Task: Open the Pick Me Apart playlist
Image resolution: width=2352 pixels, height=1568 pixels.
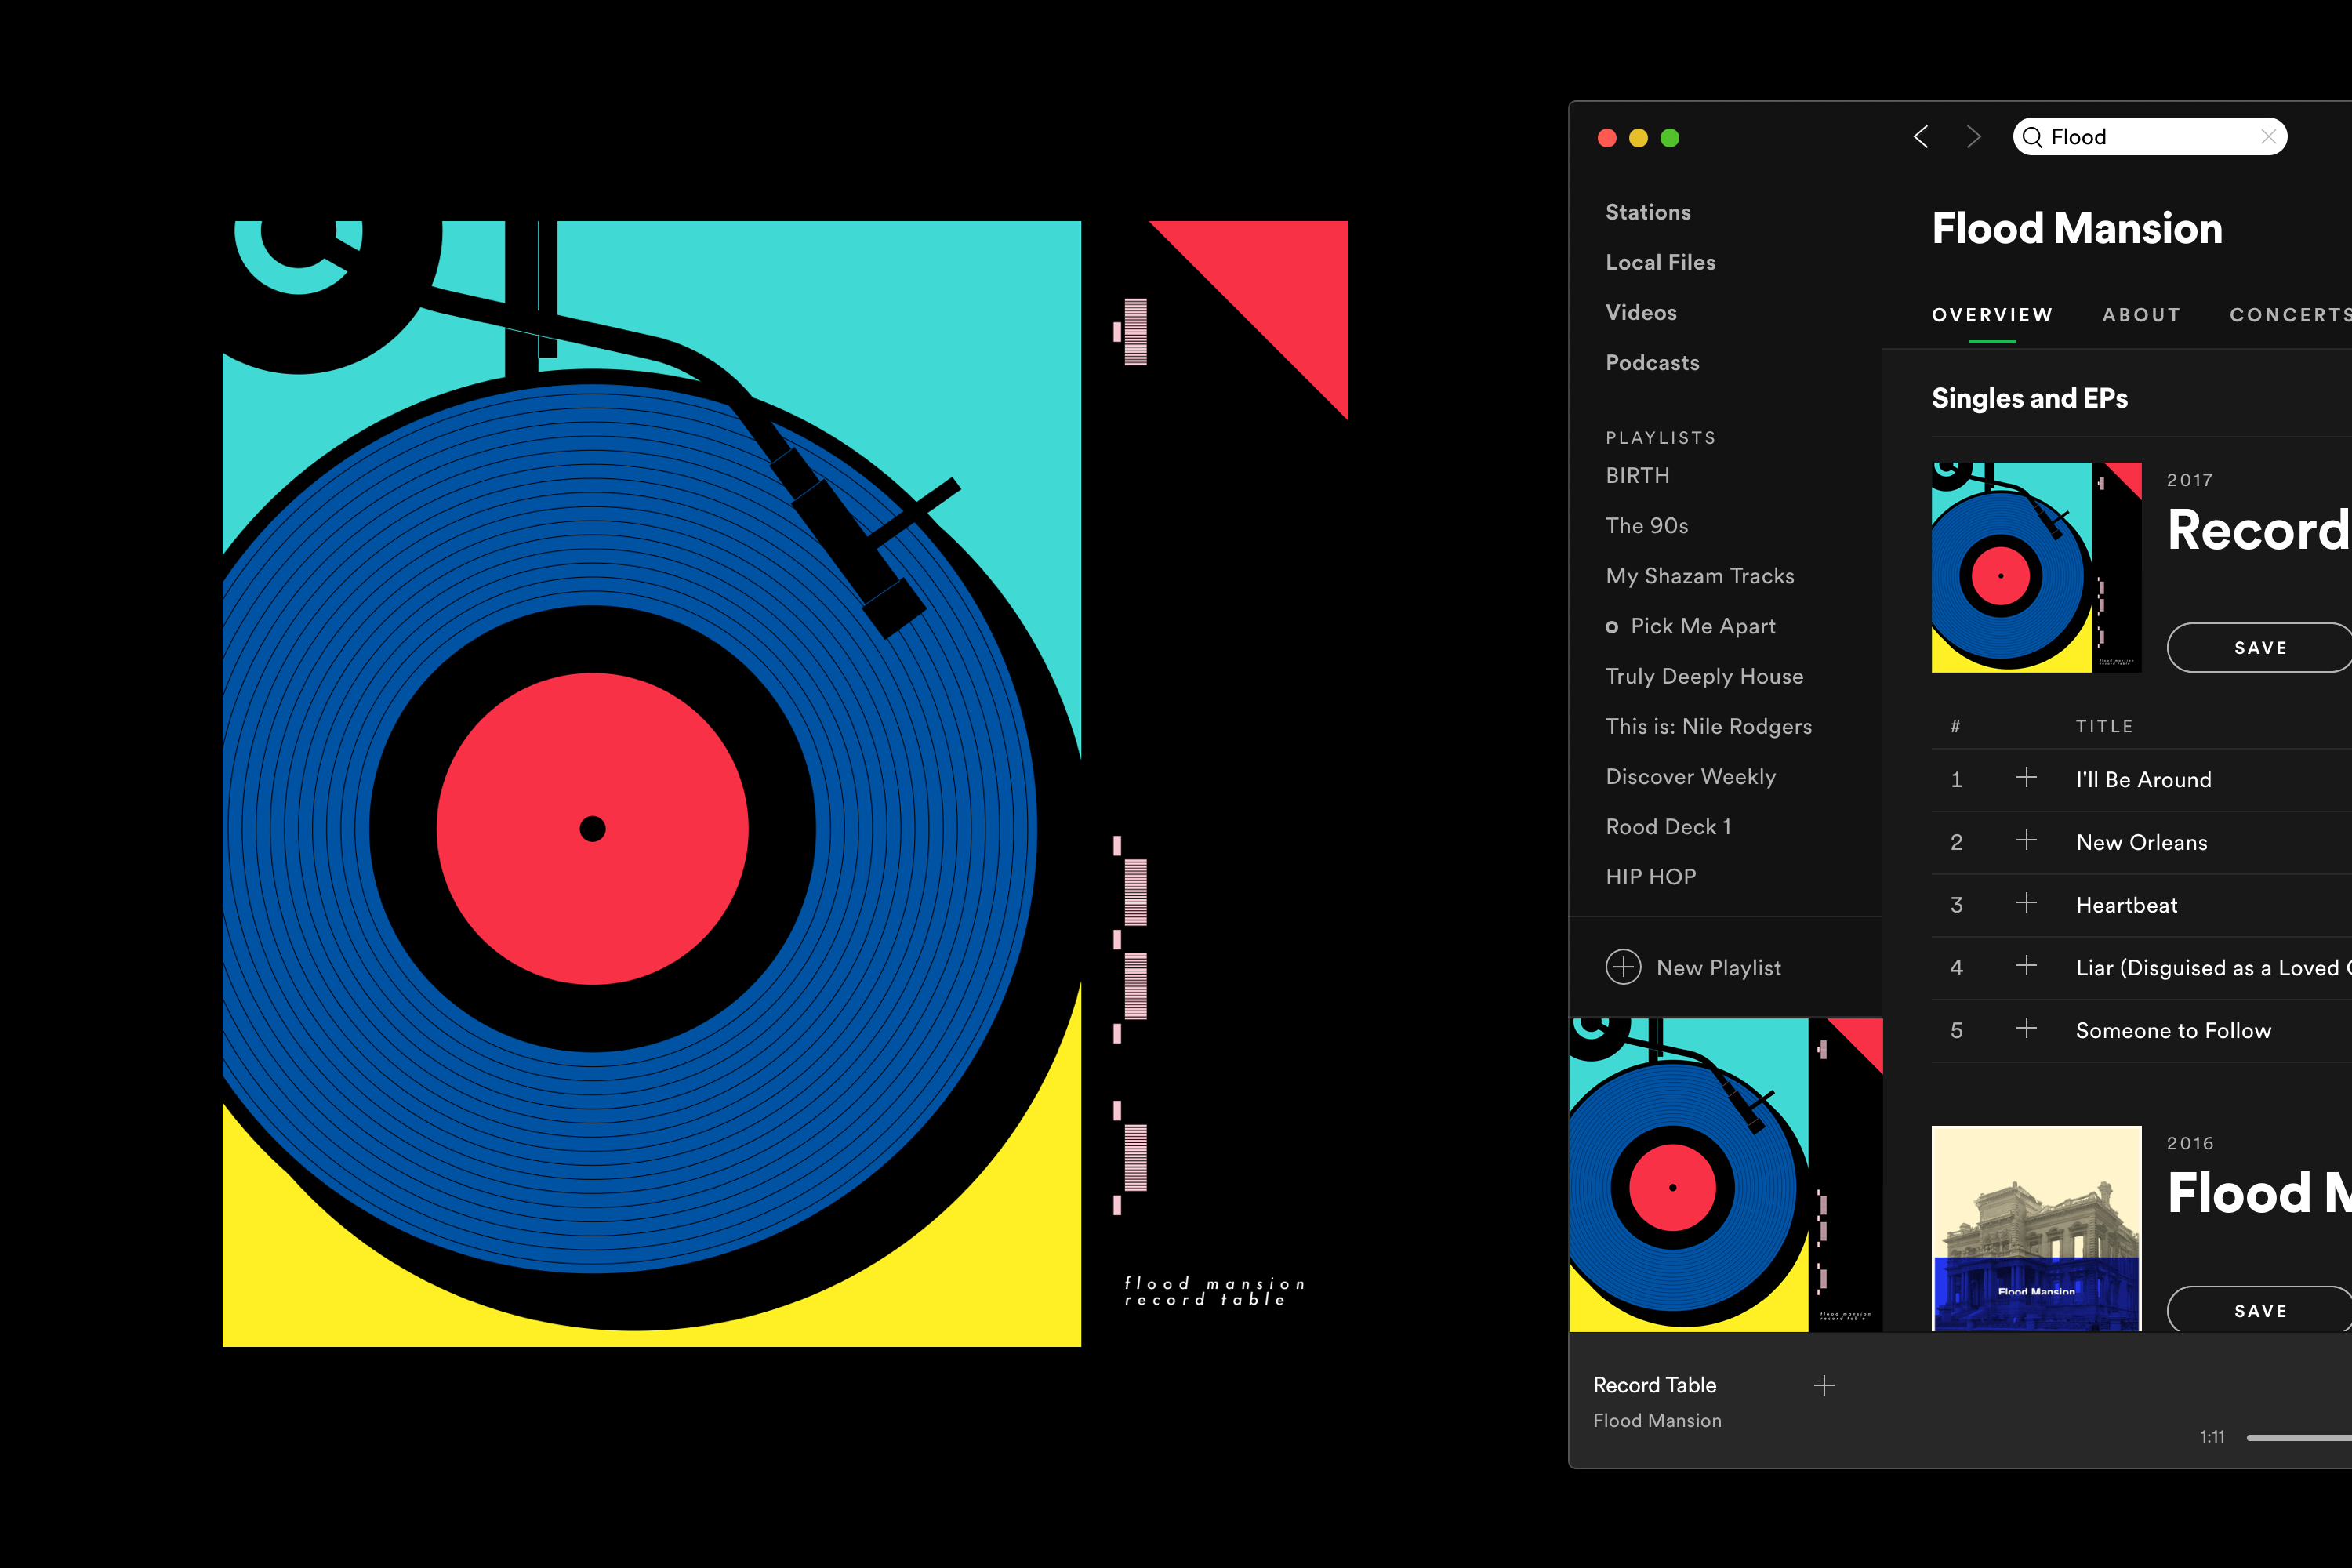Action: point(1702,626)
